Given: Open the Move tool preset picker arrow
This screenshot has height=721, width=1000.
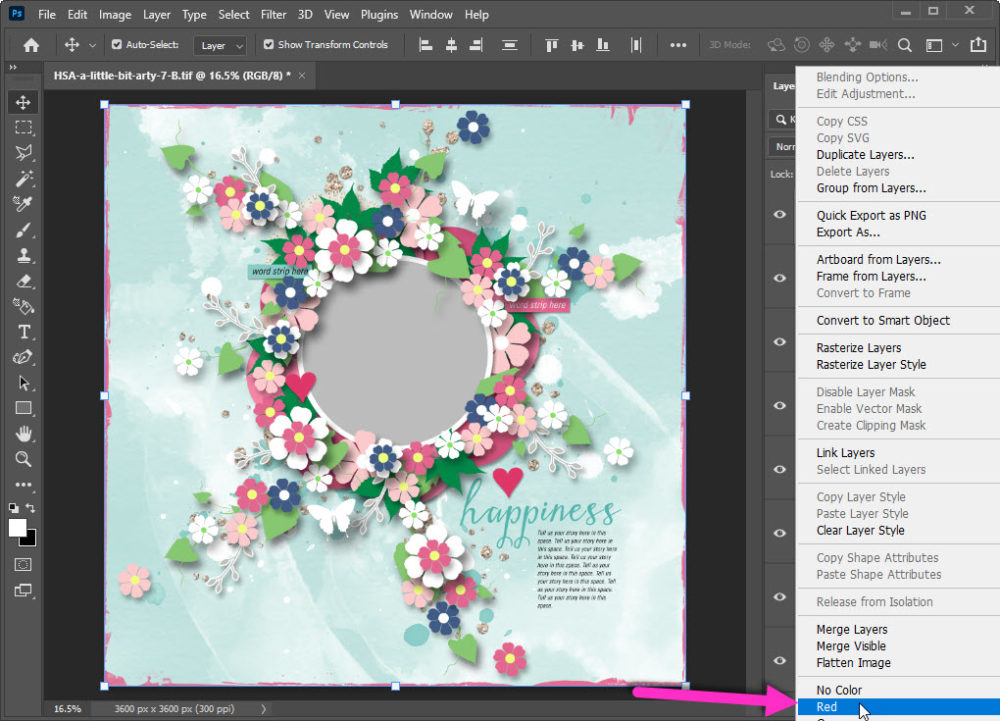Looking at the screenshot, I should coord(92,45).
